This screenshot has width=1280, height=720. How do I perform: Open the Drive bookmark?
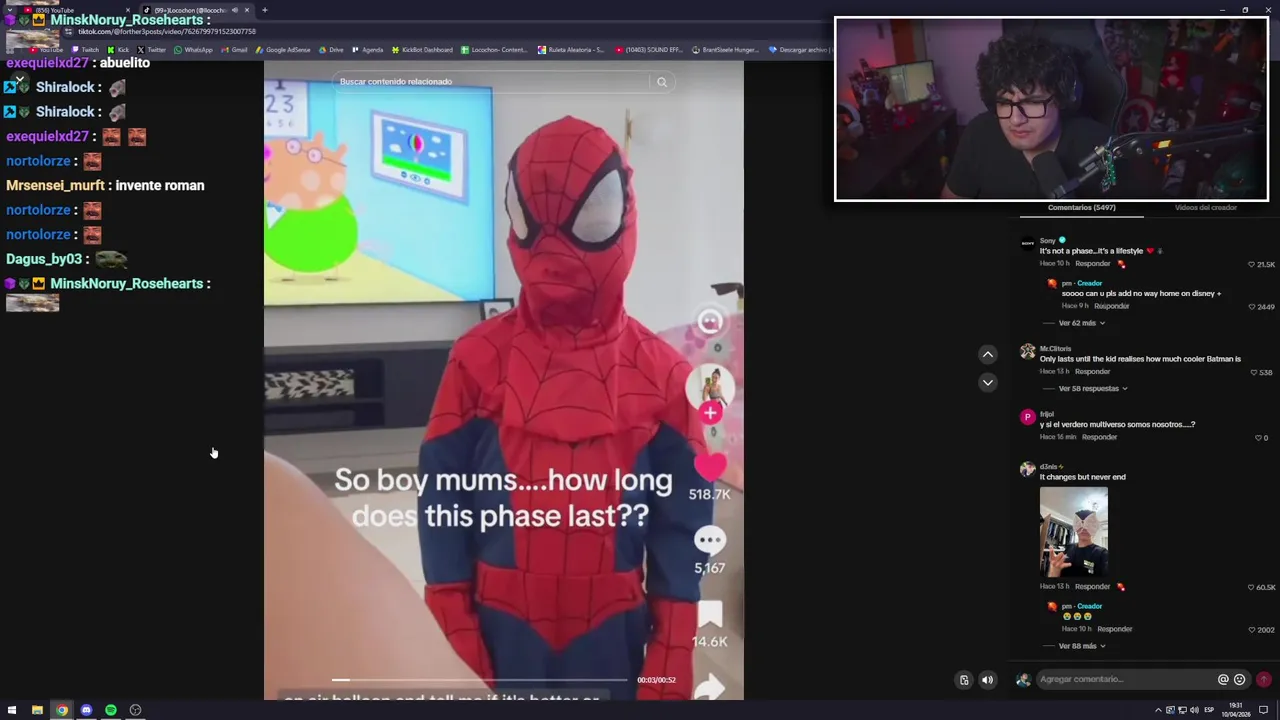click(x=331, y=50)
